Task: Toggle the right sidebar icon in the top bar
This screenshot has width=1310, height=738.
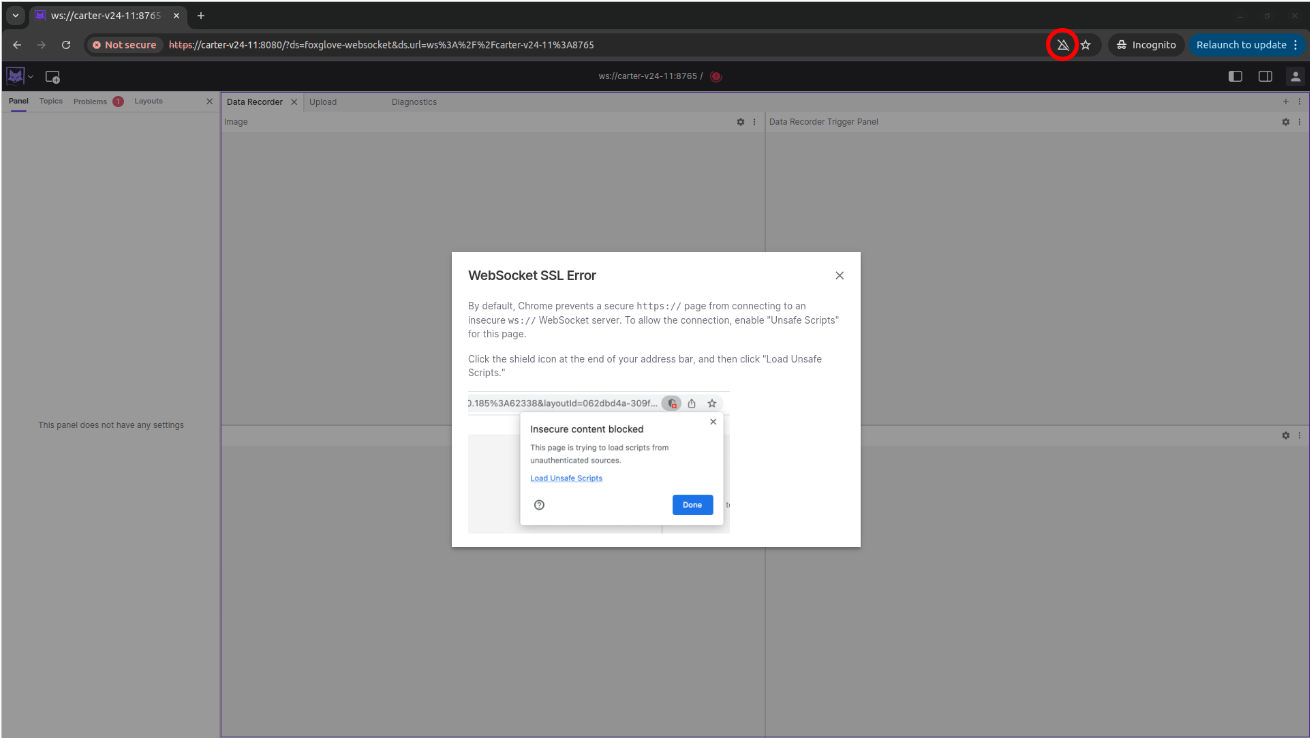Action: (1265, 76)
